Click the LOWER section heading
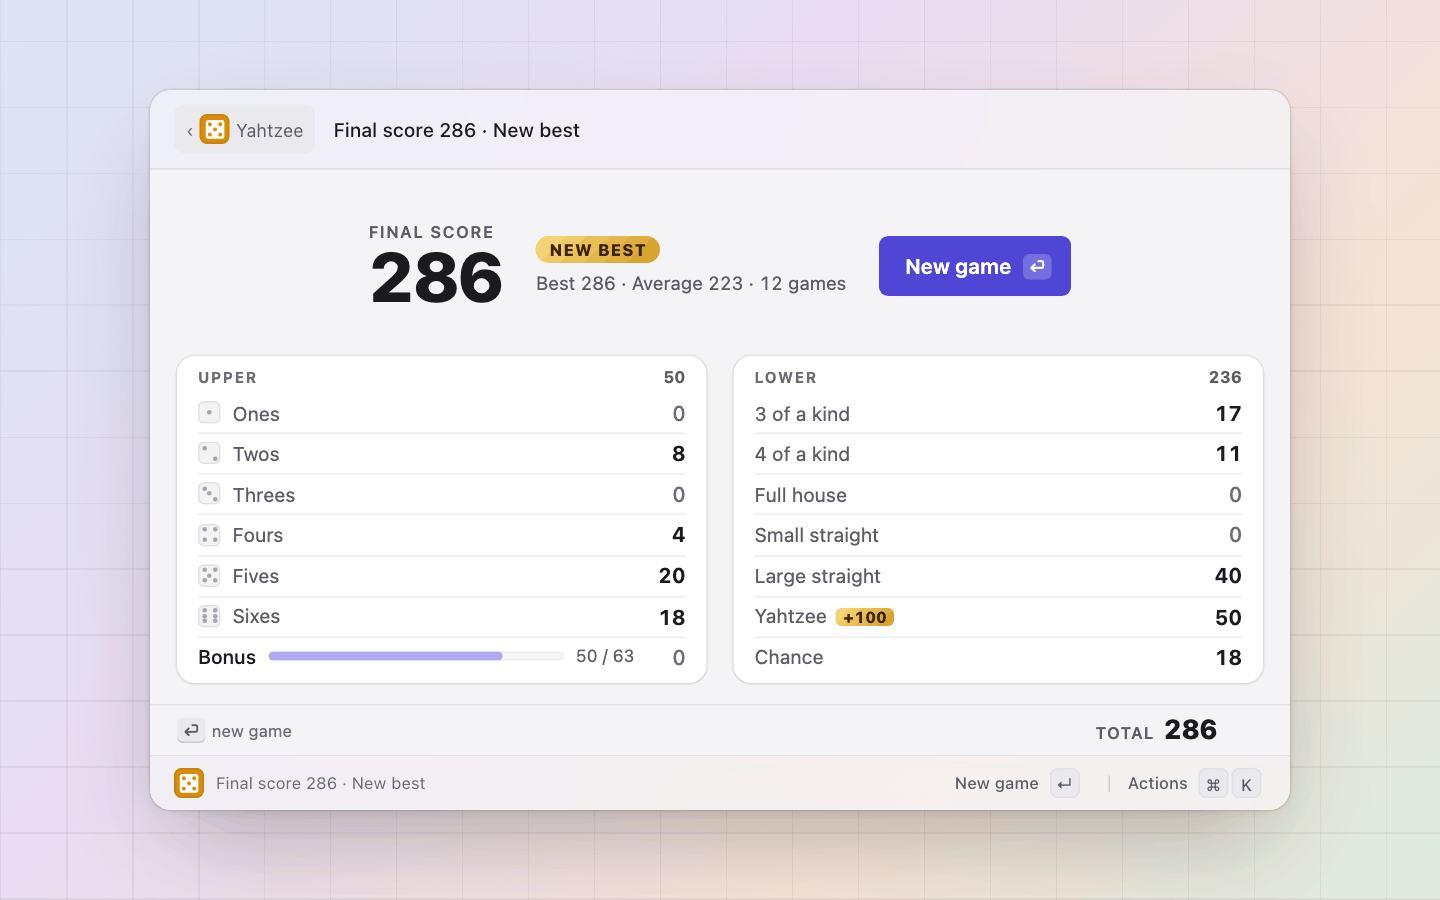The width and height of the screenshot is (1440, 900). click(x=786, y=377)
